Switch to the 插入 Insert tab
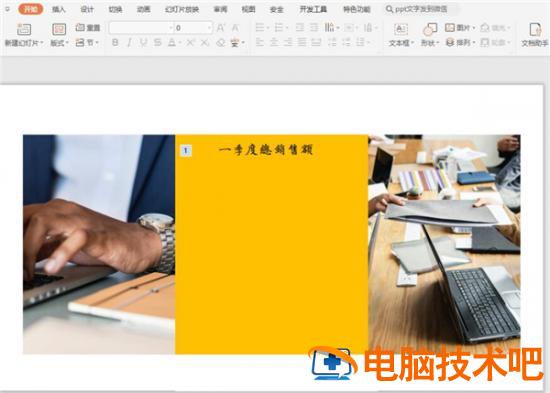This screenshot has height=393, width=550. [x=59, y=9]
